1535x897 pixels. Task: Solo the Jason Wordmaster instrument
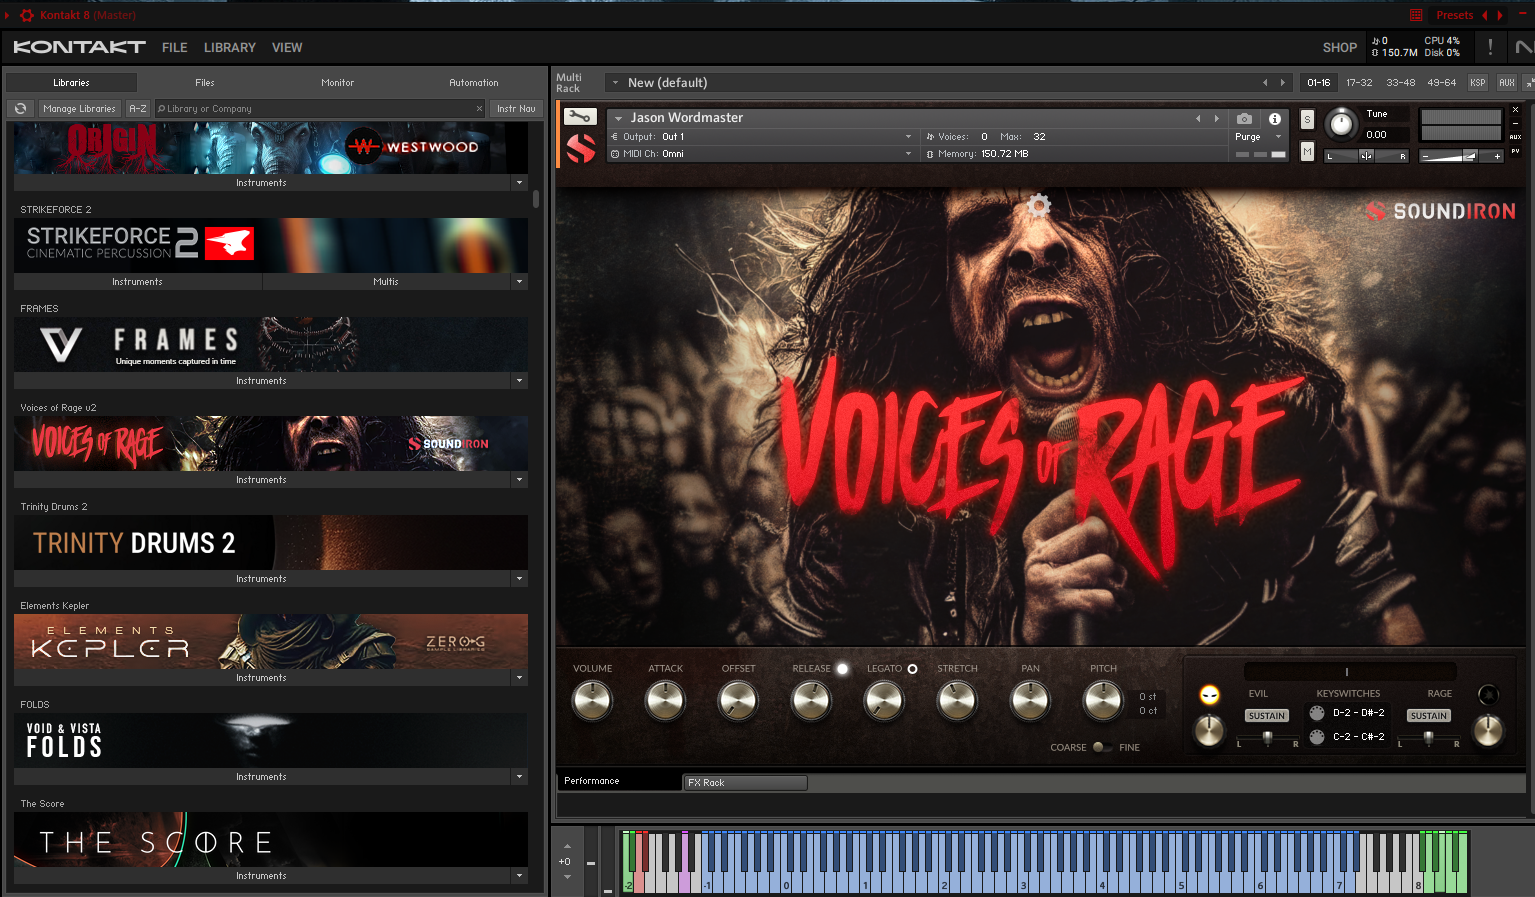[x=1307, y=119]
